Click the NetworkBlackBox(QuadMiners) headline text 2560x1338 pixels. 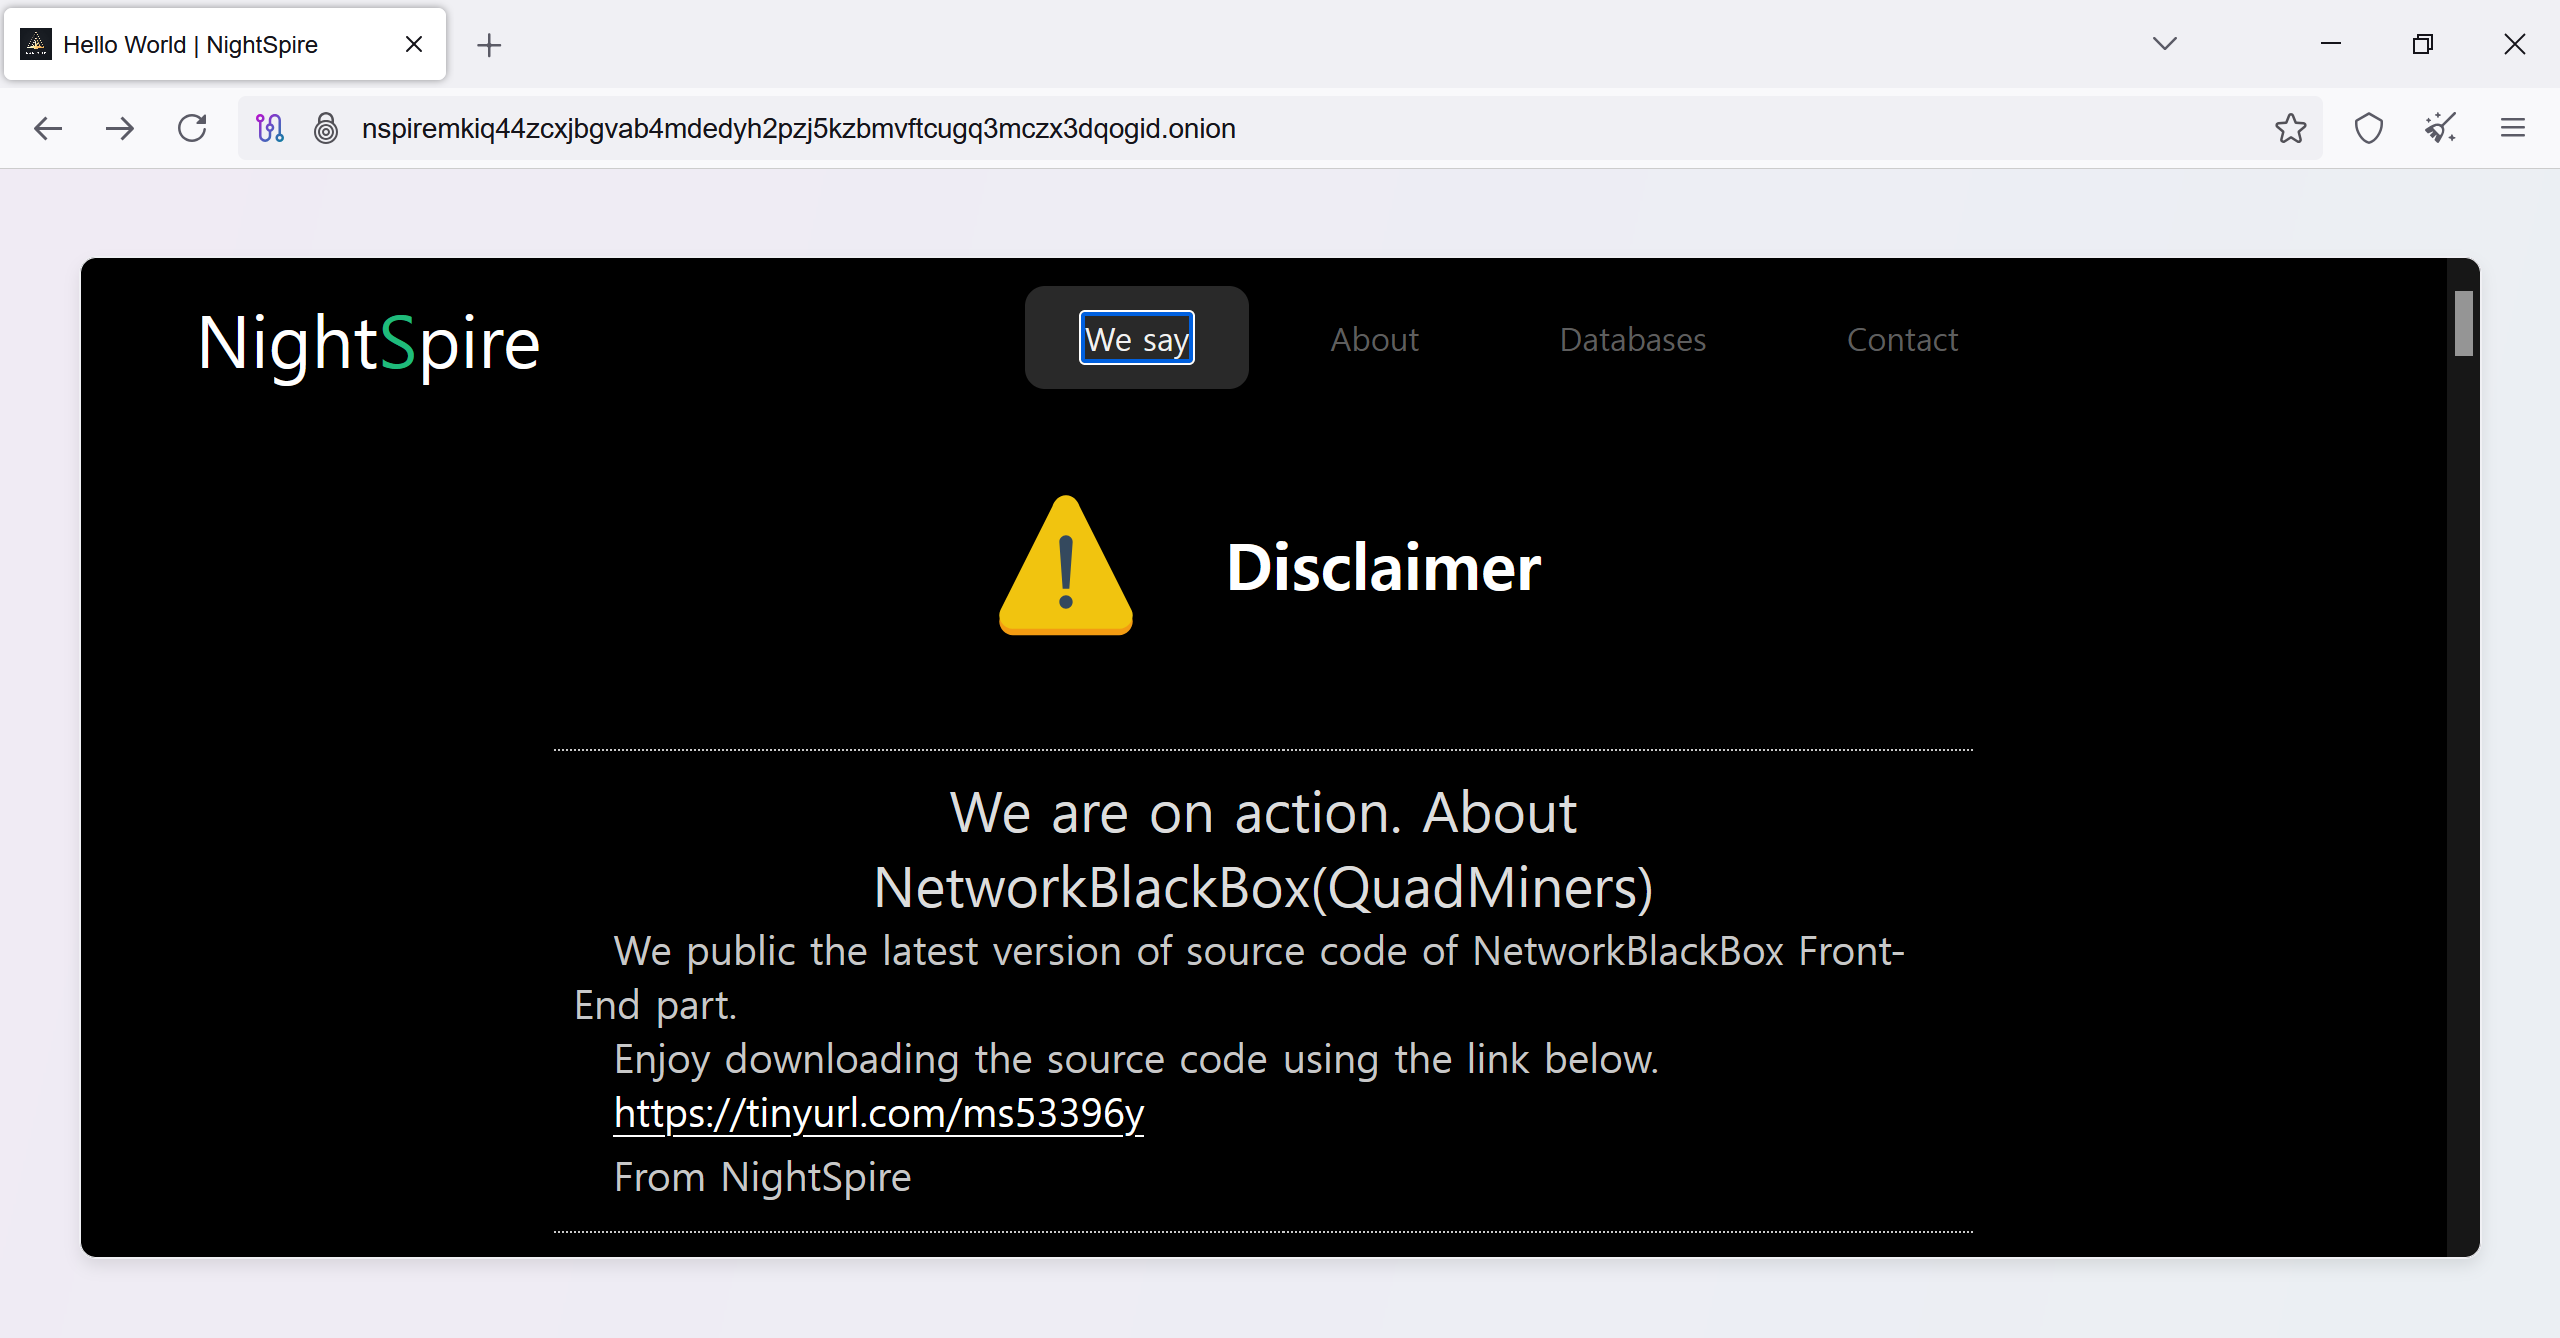(x=1264, y=888)
